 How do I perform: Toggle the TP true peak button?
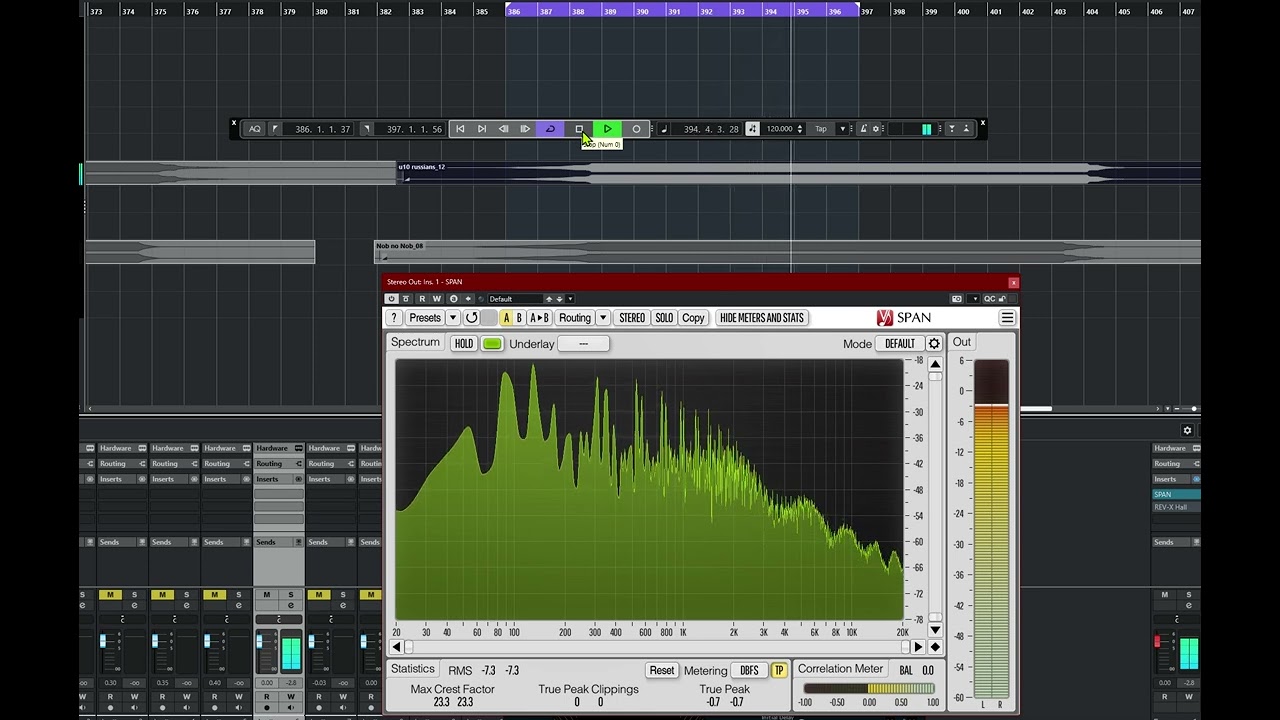[x=779, y=670]
